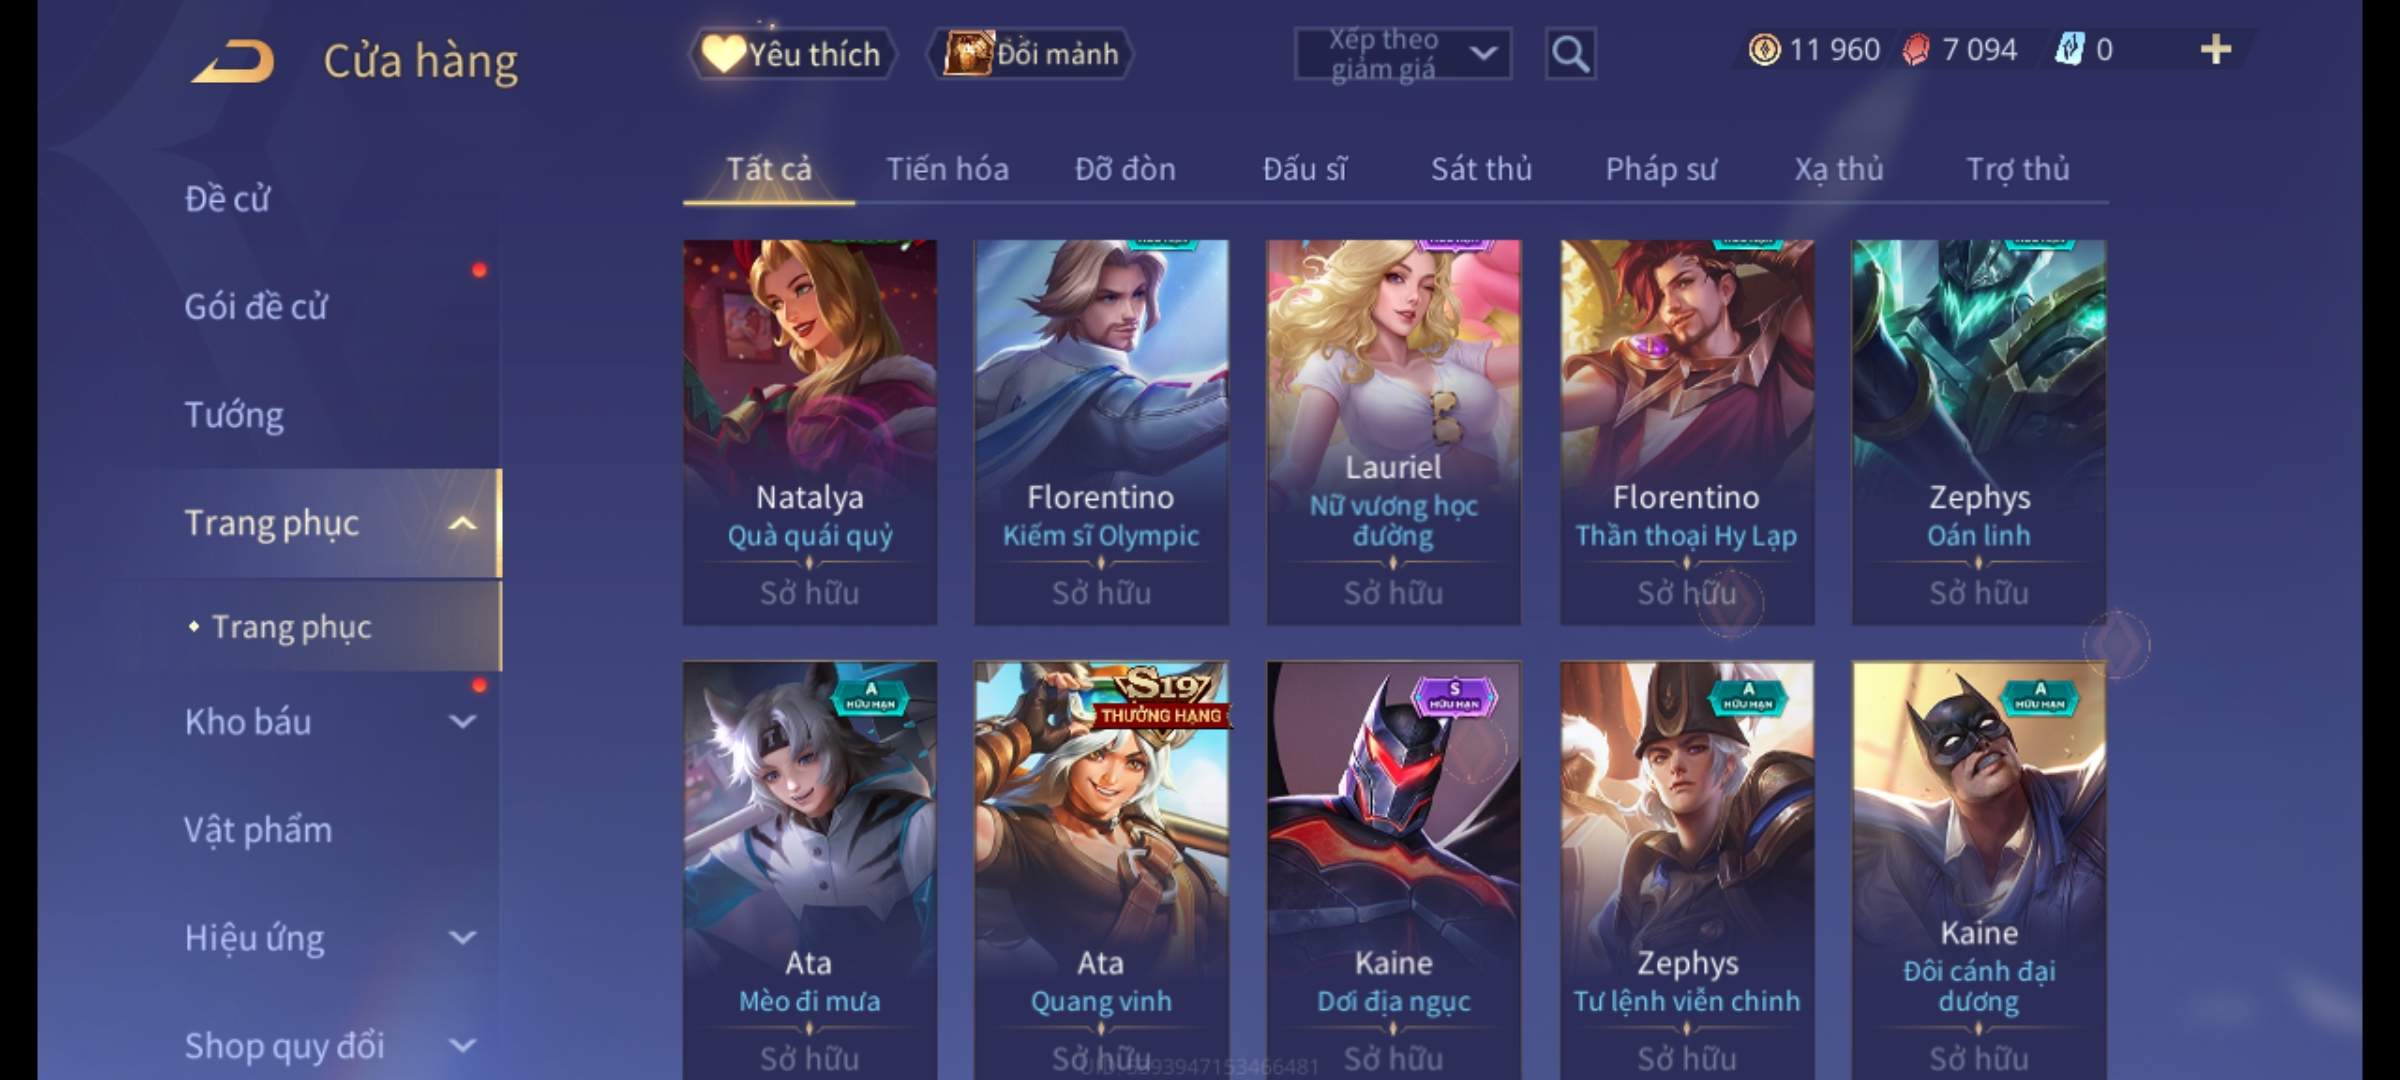Select Kaine Dơi địa ngục skin card
2400x1080 pixels.
(x=1393, y=870)
